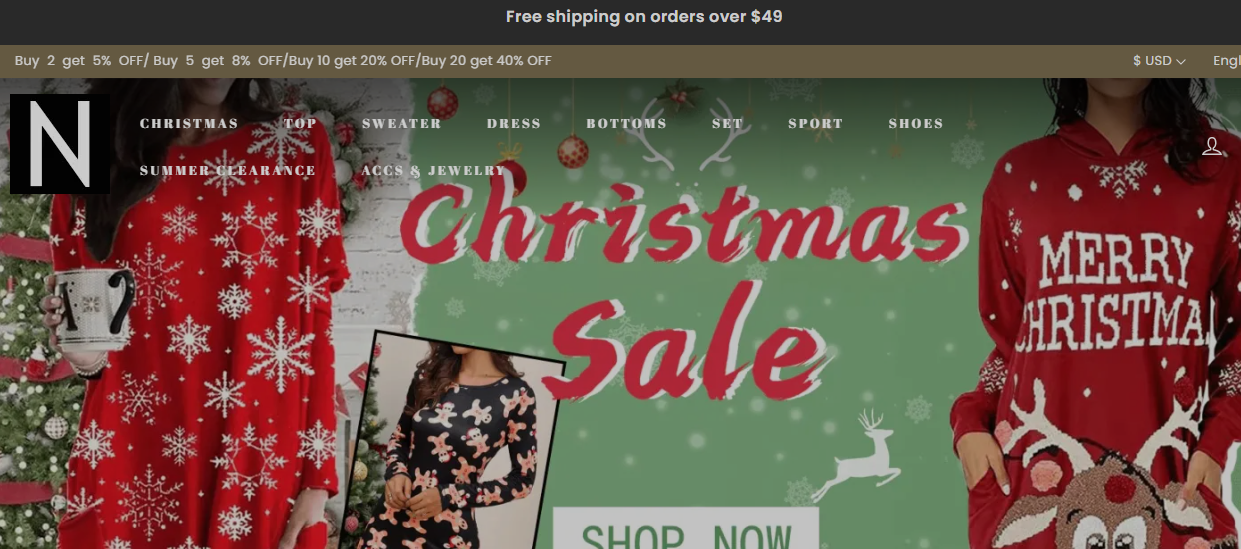
Task: Visit the Summer Clearance section
Action: pyautogui.click(x=228, y=171)
